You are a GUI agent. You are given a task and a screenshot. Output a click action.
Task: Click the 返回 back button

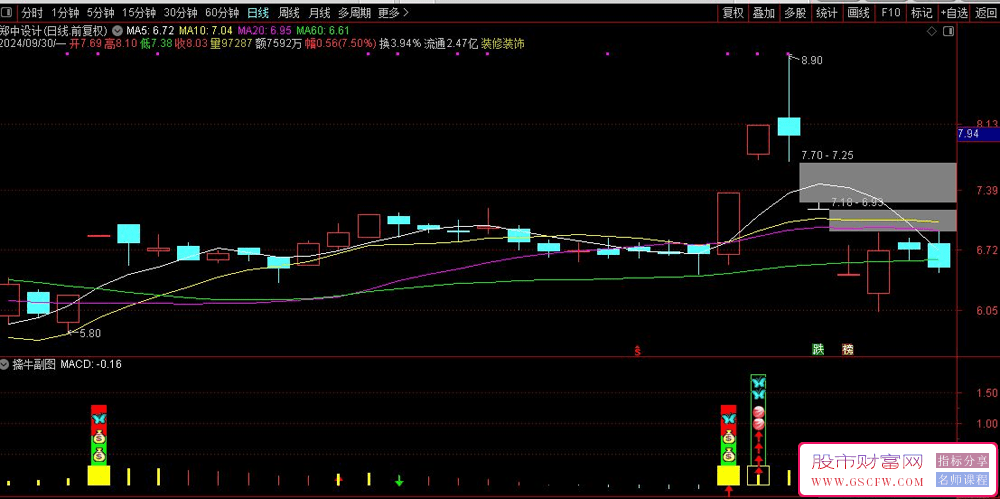(986, 12)
